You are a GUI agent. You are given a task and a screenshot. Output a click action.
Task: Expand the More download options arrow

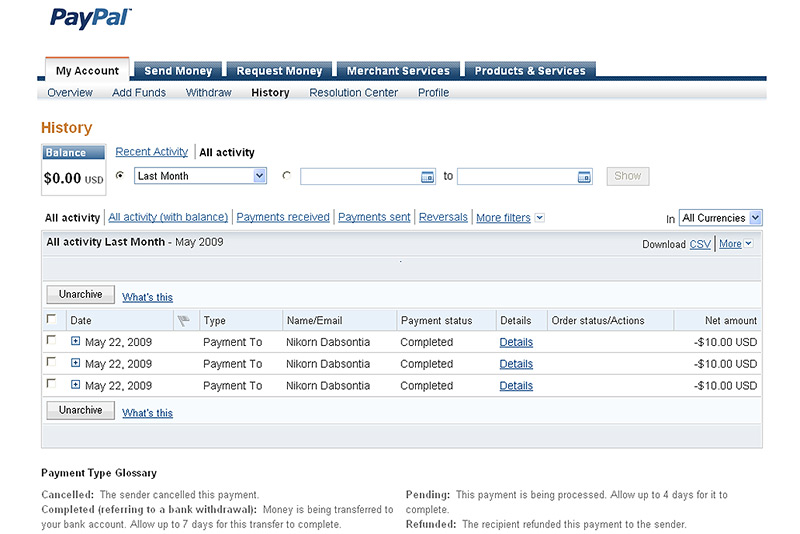pos(748,244)
